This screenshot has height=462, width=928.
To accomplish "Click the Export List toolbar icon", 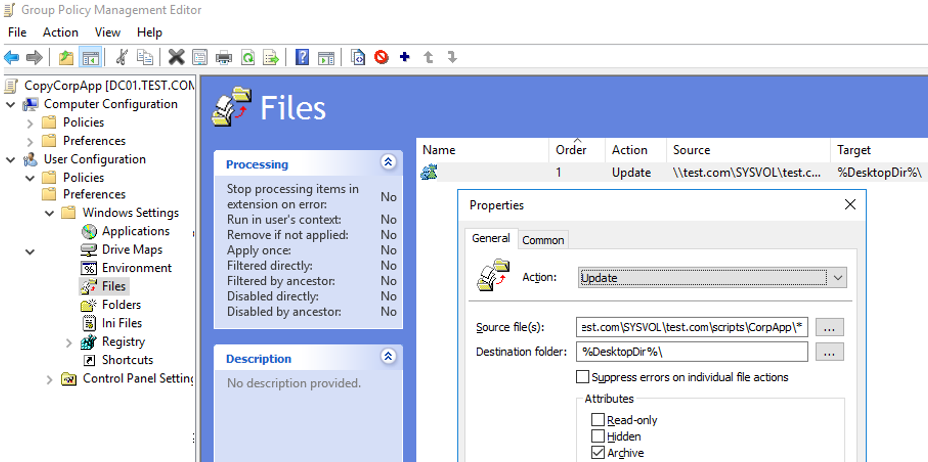I will pyautogui.click(x=271, y=57).
